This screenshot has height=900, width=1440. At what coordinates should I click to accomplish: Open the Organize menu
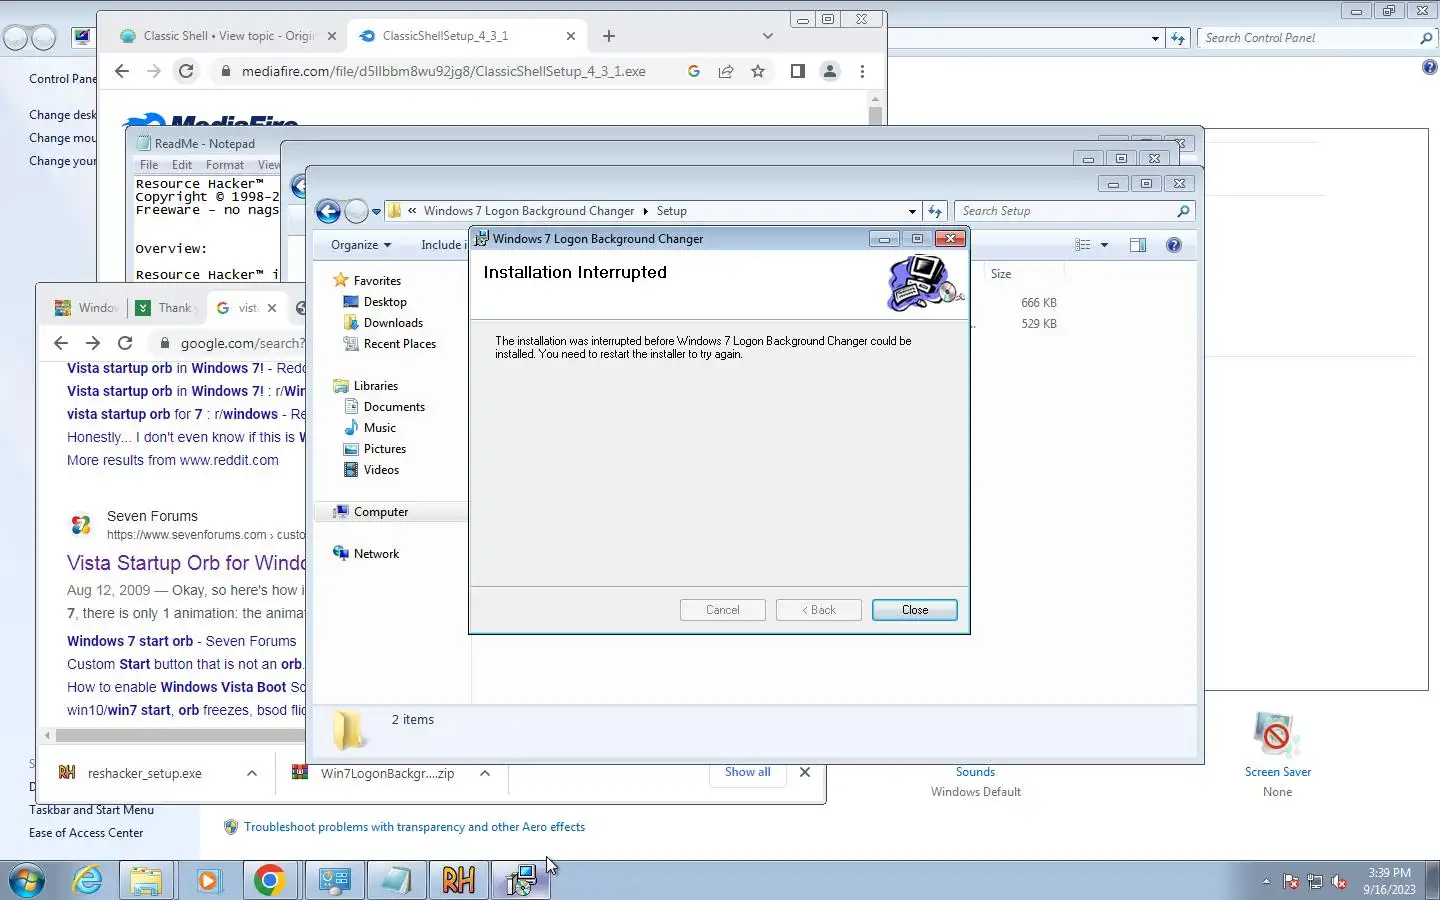(x=361, y=245)
